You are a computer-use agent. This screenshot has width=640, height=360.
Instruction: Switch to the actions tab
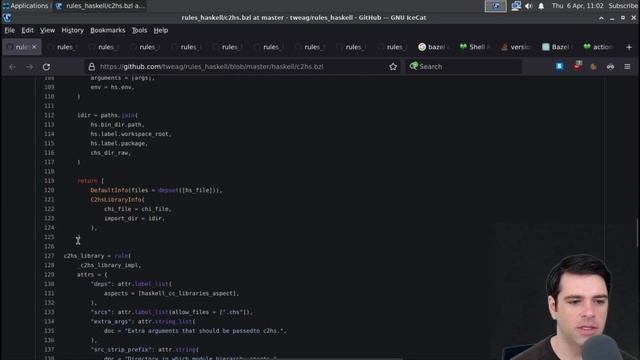[598, 47]
